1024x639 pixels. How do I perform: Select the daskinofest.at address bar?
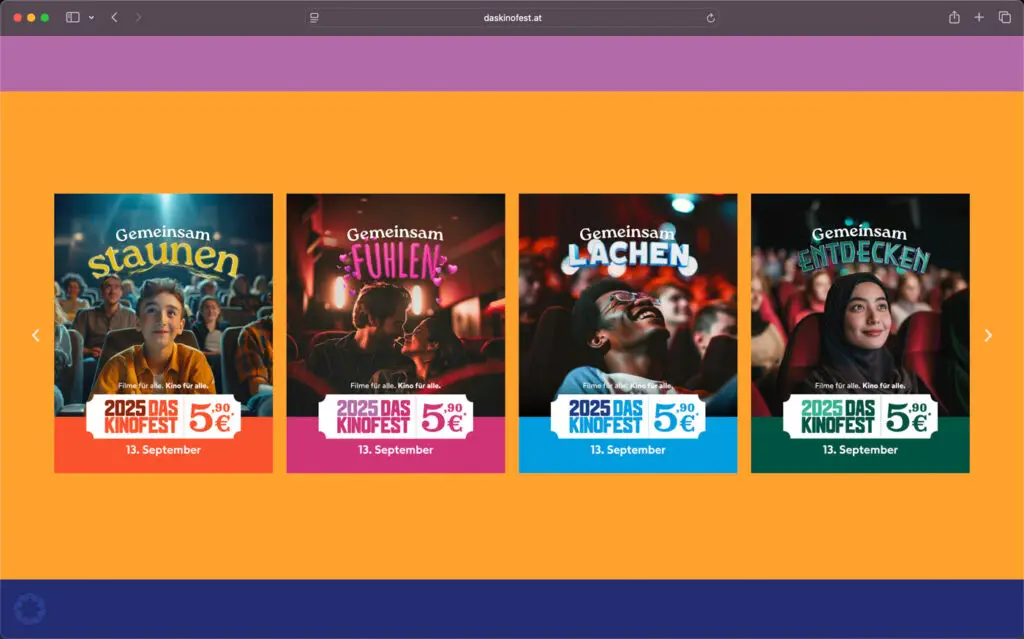click(512, 16)
